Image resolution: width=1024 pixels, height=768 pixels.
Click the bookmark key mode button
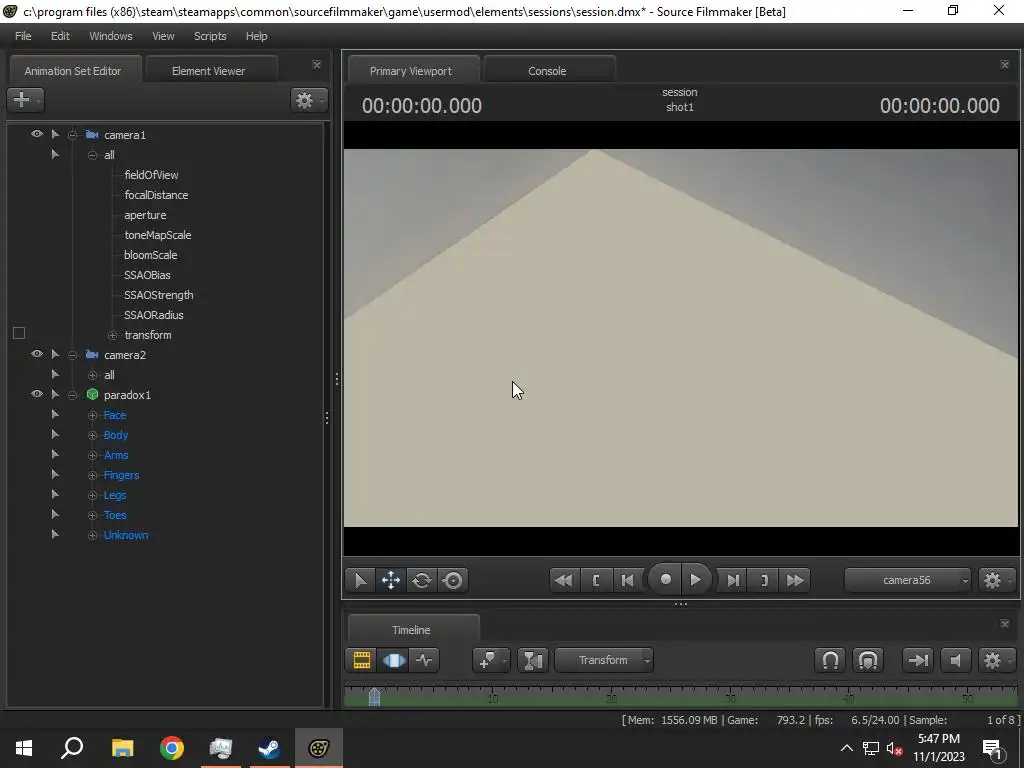[x=490, y=660]
